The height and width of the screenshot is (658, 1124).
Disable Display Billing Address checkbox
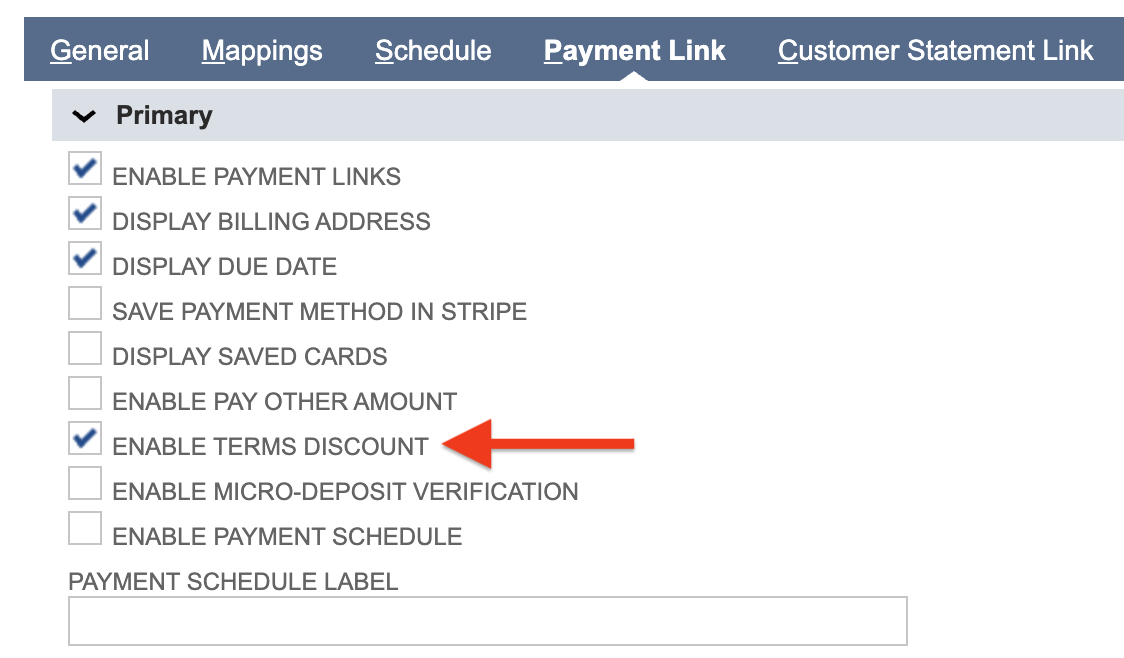coord(85,213)
